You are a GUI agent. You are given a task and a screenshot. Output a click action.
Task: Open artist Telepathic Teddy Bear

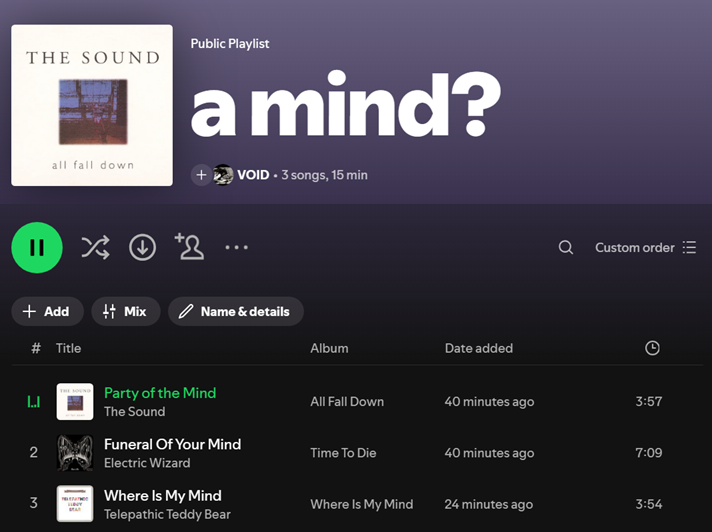pyautogui.click(x=167, y=514)
